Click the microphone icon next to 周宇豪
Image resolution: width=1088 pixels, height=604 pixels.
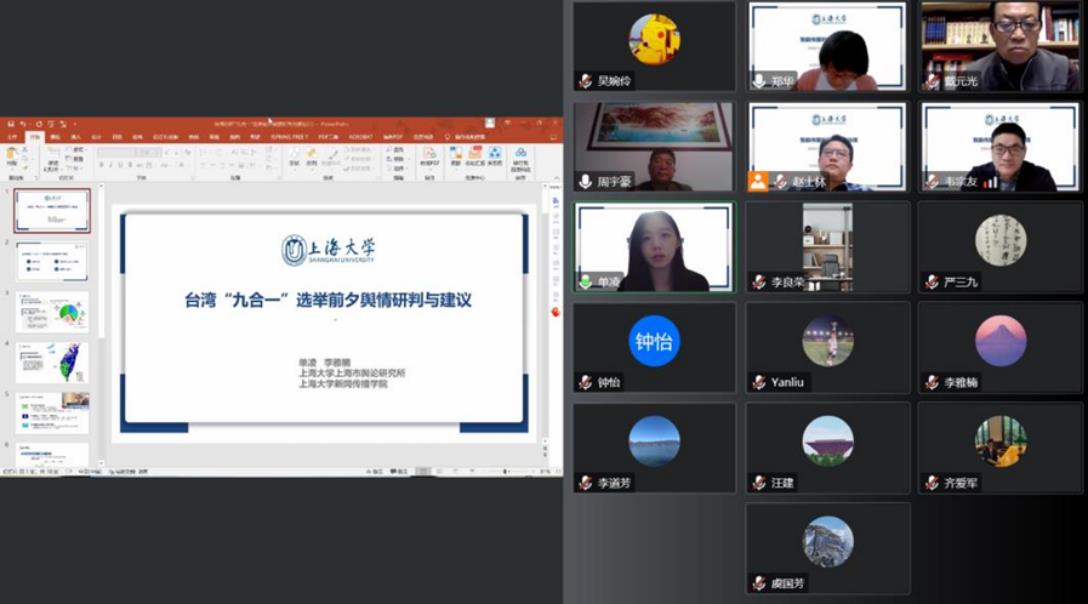pos(585,182)
